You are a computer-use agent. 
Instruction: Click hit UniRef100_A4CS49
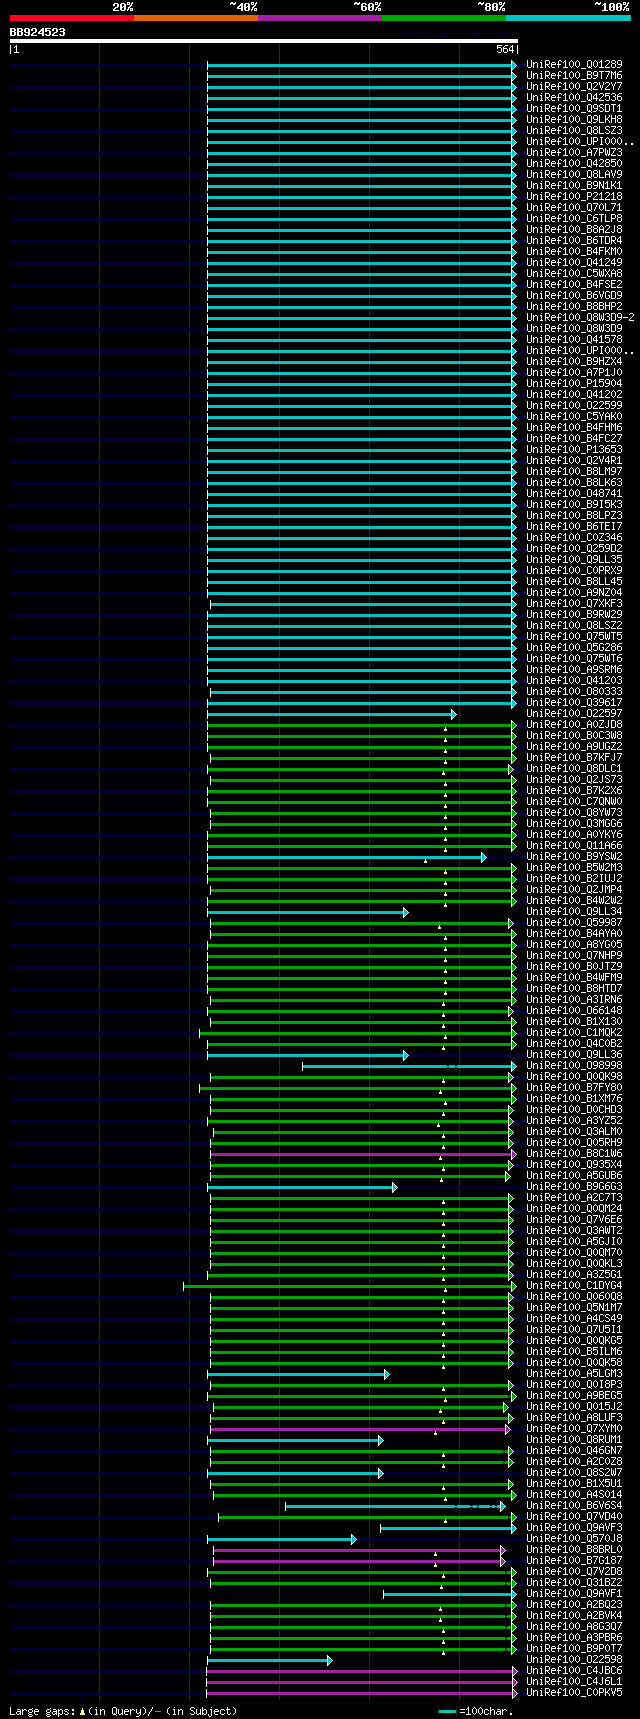click(x=574, y=1319)
